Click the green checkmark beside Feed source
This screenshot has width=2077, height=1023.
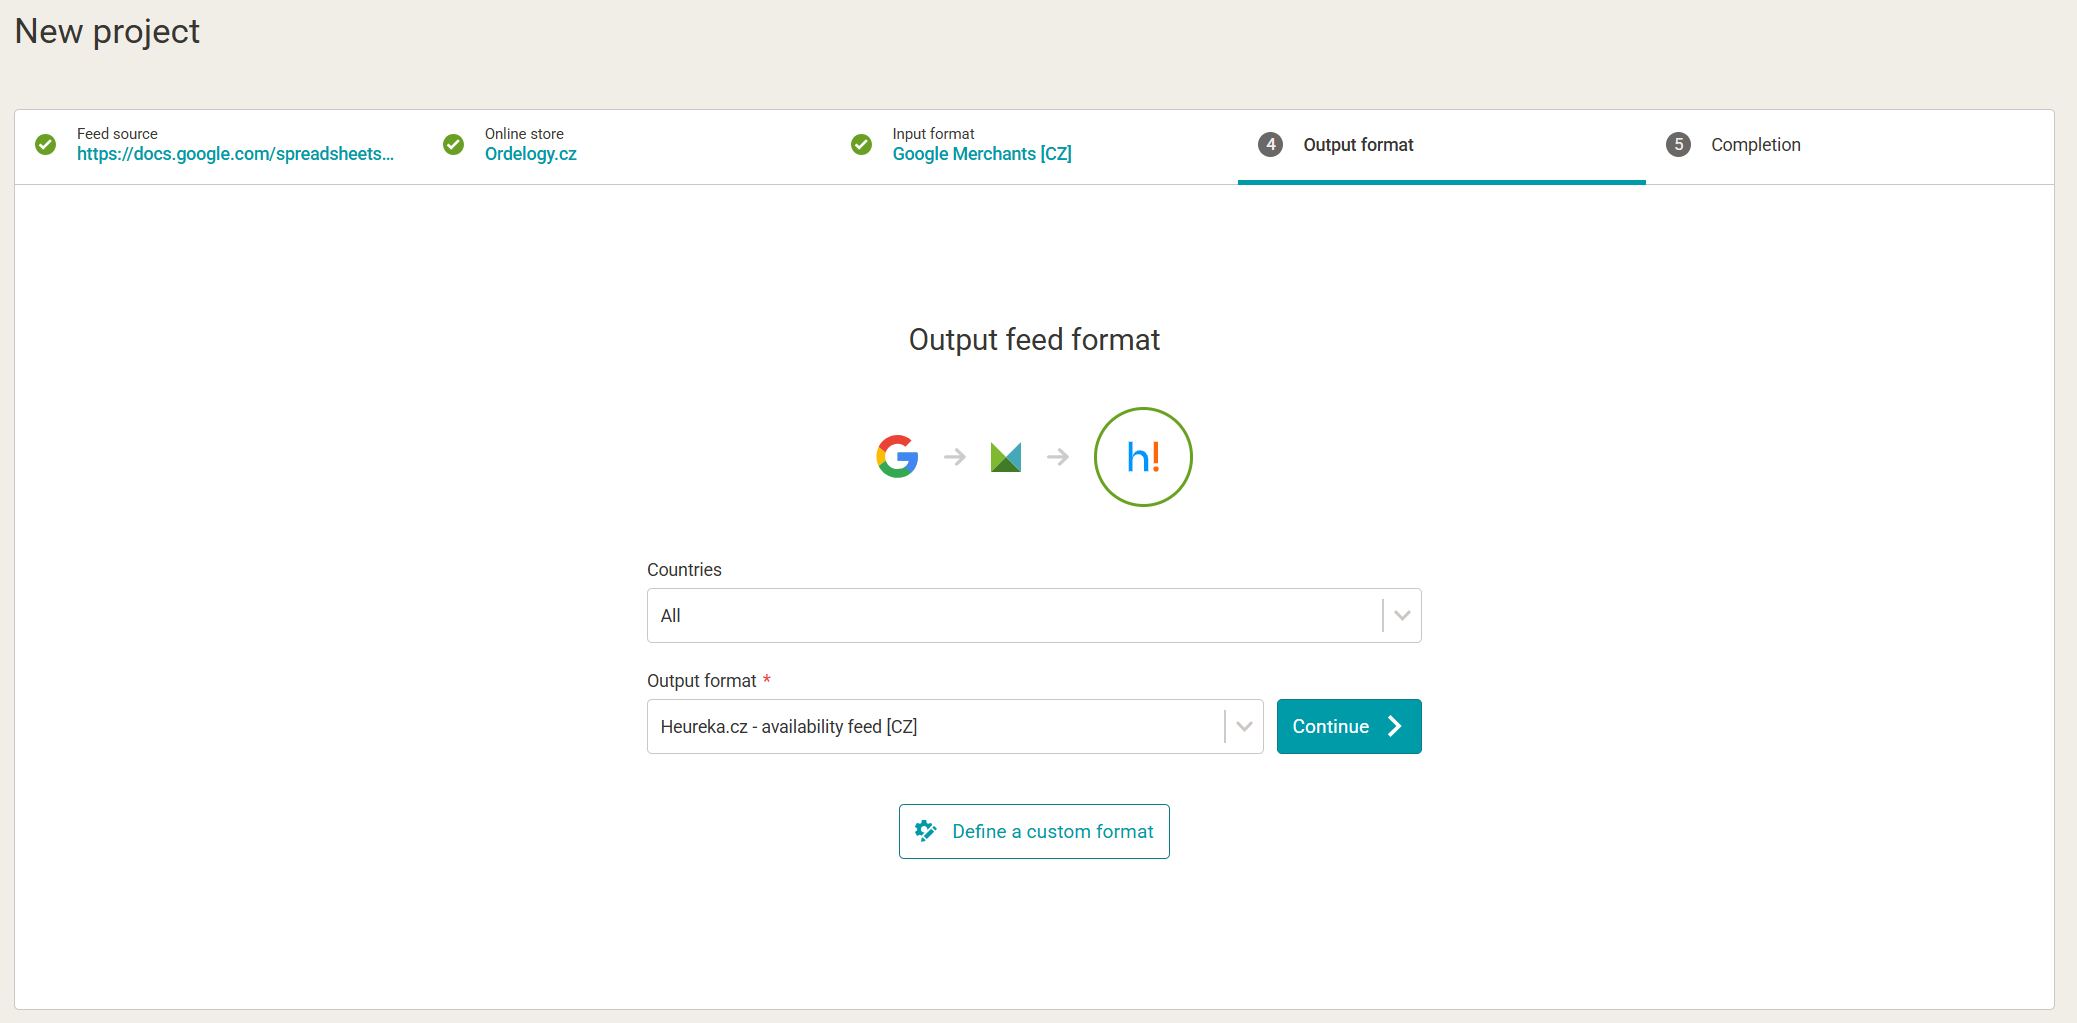point(46,145)
